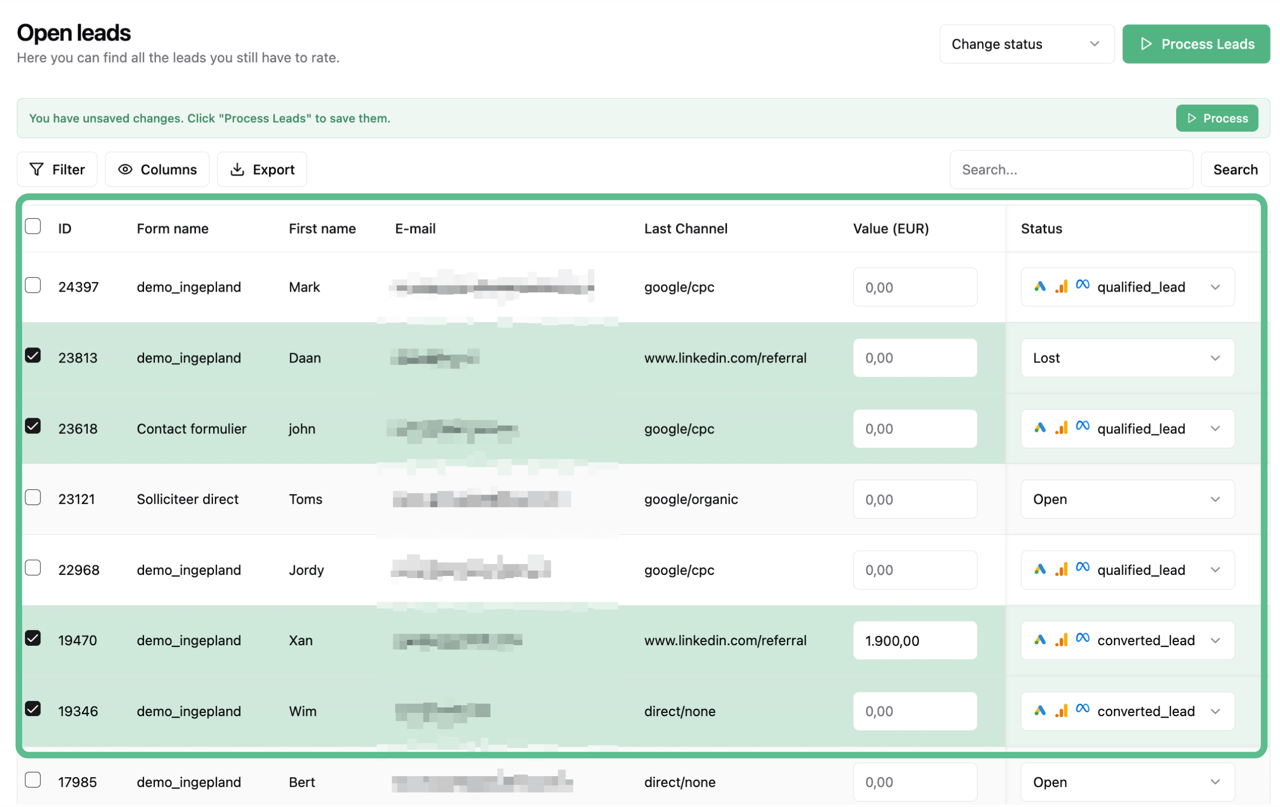Toggle the select-all checkbox in table header

tap(33, 226)
